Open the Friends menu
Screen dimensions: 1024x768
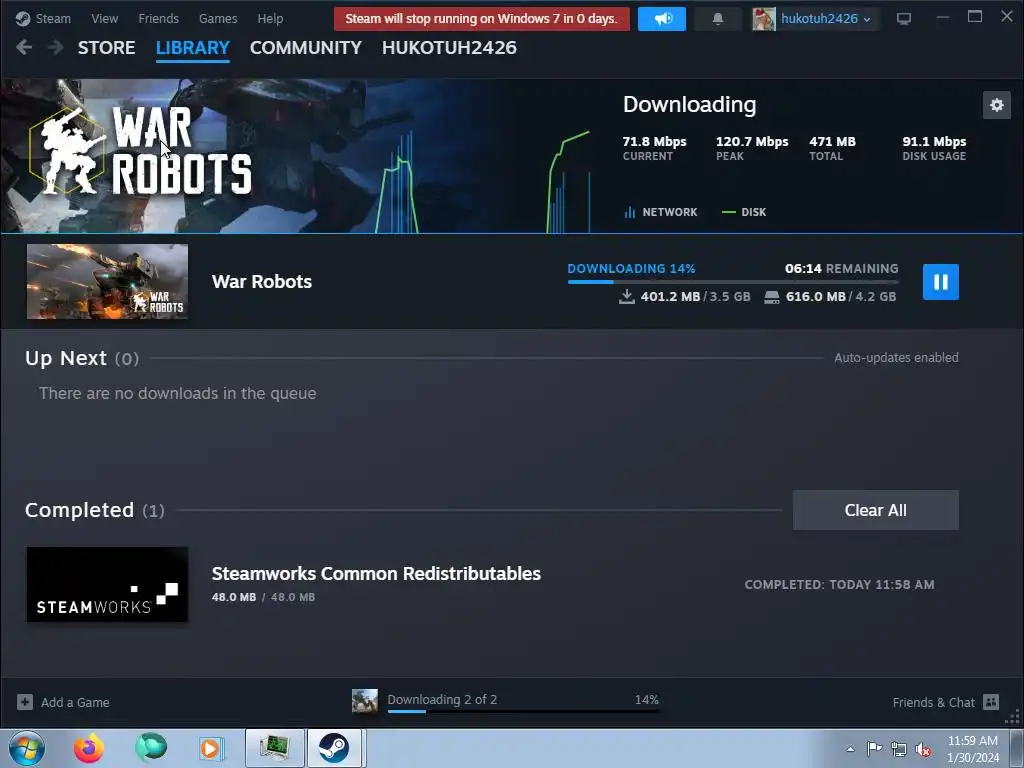[158, 18]
